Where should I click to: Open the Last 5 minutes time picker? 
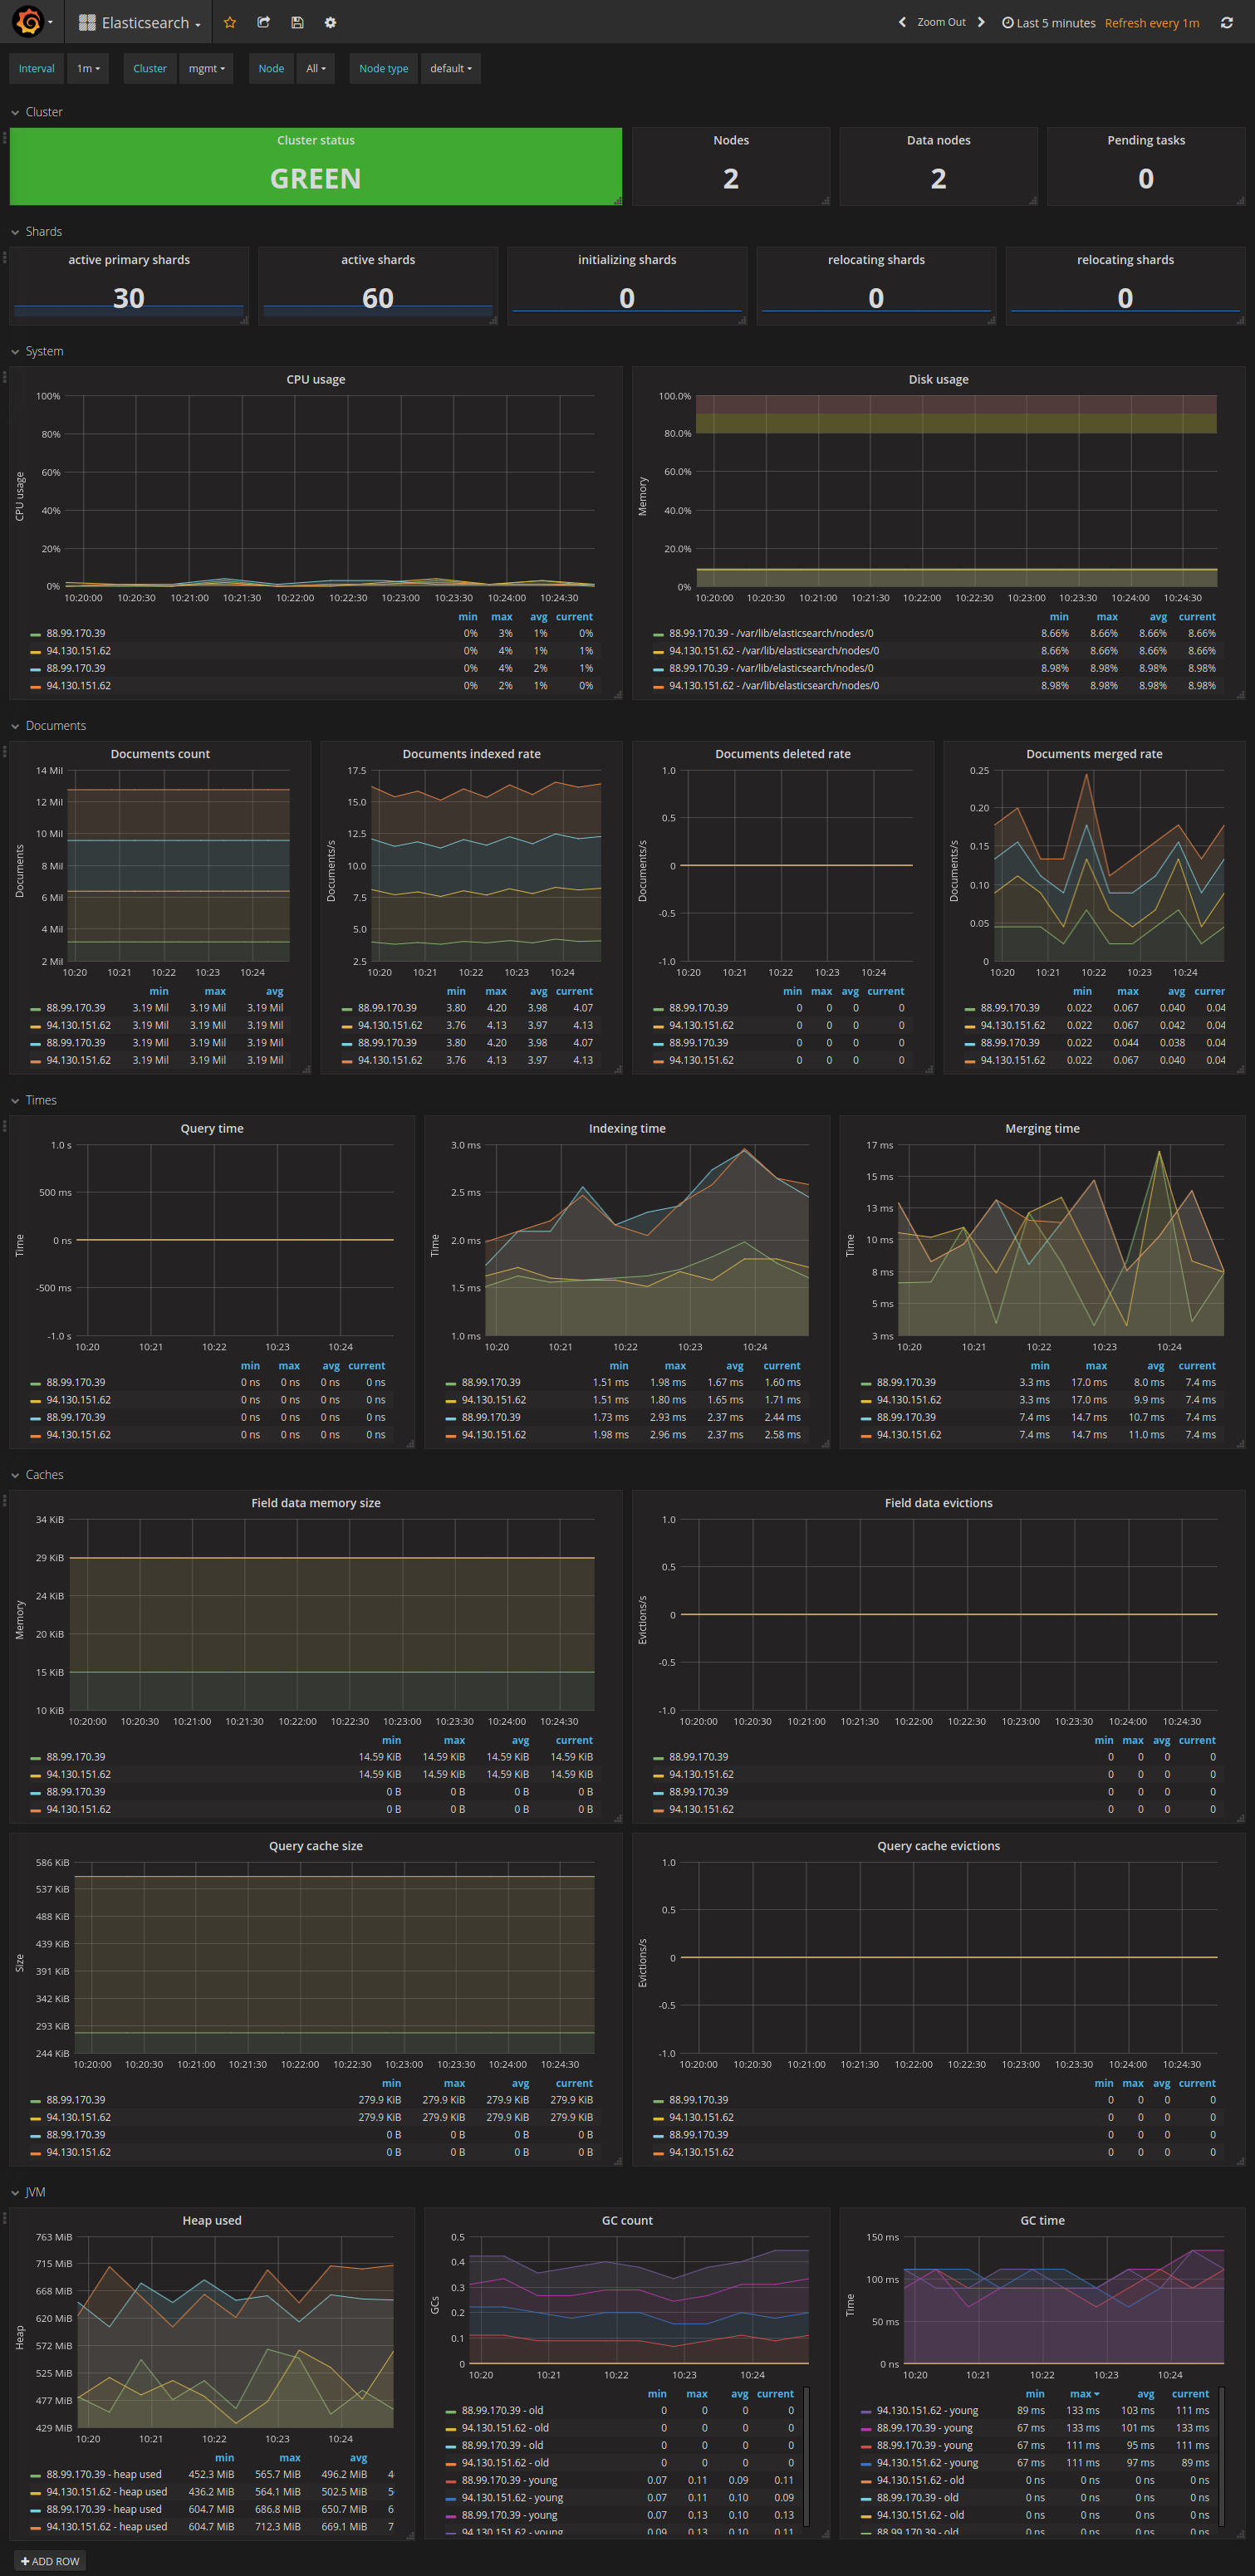click(x=1048, y=22)
